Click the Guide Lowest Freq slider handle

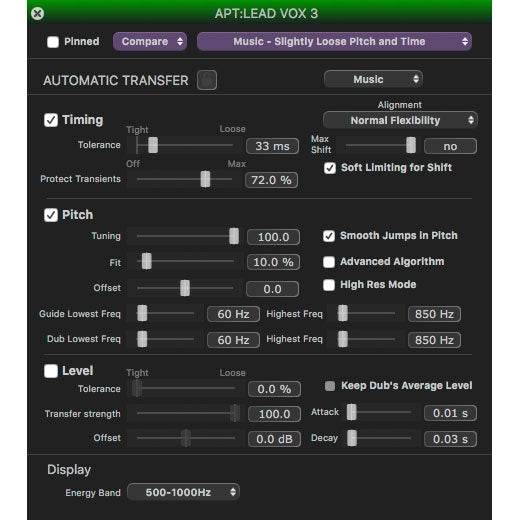(x=142, y=313)
